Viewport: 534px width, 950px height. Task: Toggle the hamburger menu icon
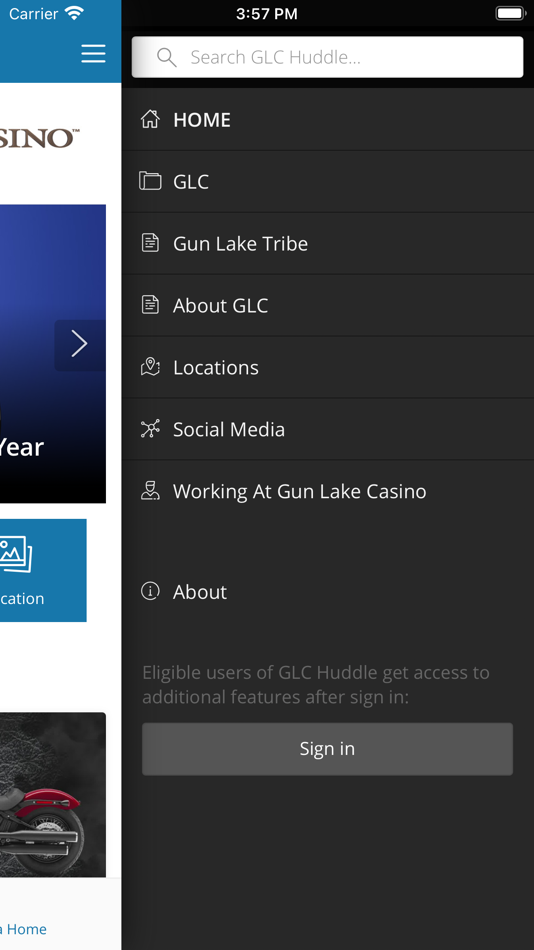click(x=93, y=54)
